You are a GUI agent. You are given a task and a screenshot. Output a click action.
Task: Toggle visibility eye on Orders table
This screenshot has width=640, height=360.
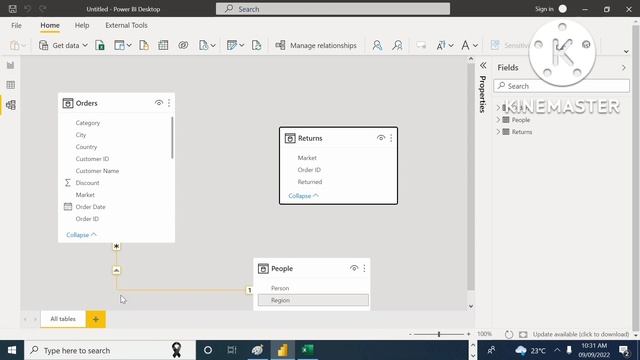[159, 103]
